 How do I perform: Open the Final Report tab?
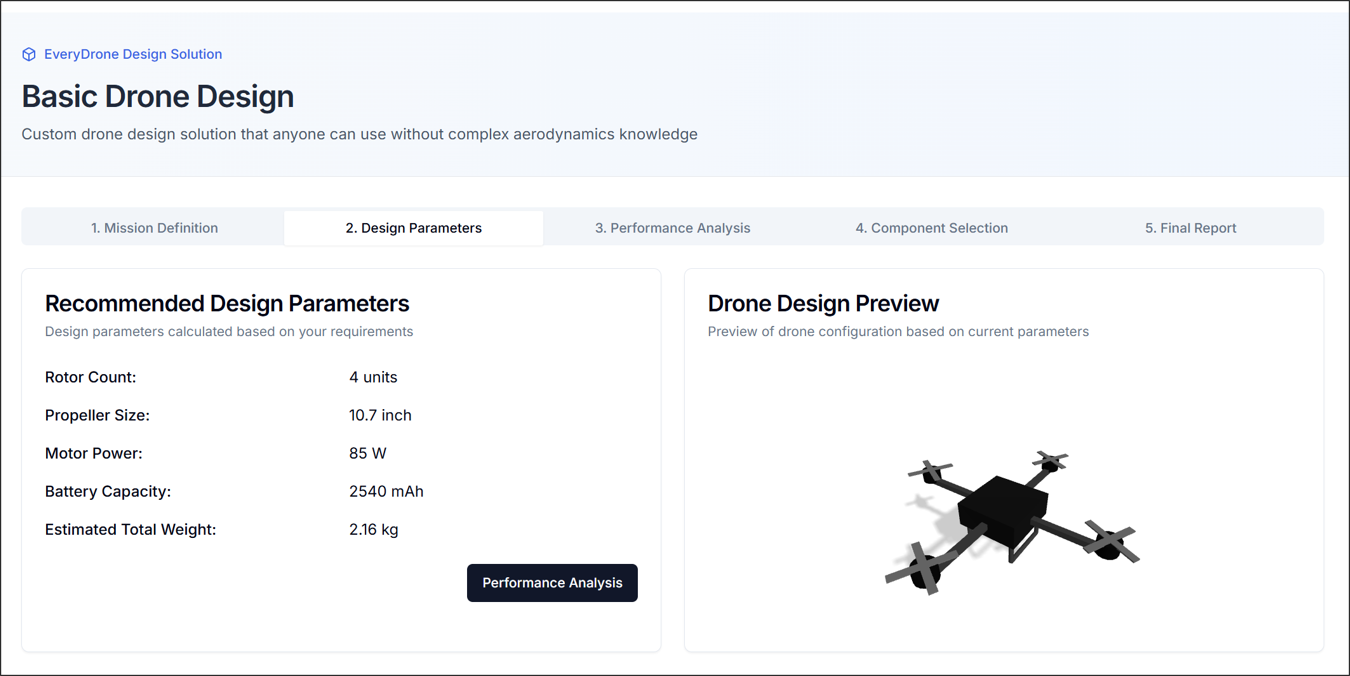[1190, 227]
